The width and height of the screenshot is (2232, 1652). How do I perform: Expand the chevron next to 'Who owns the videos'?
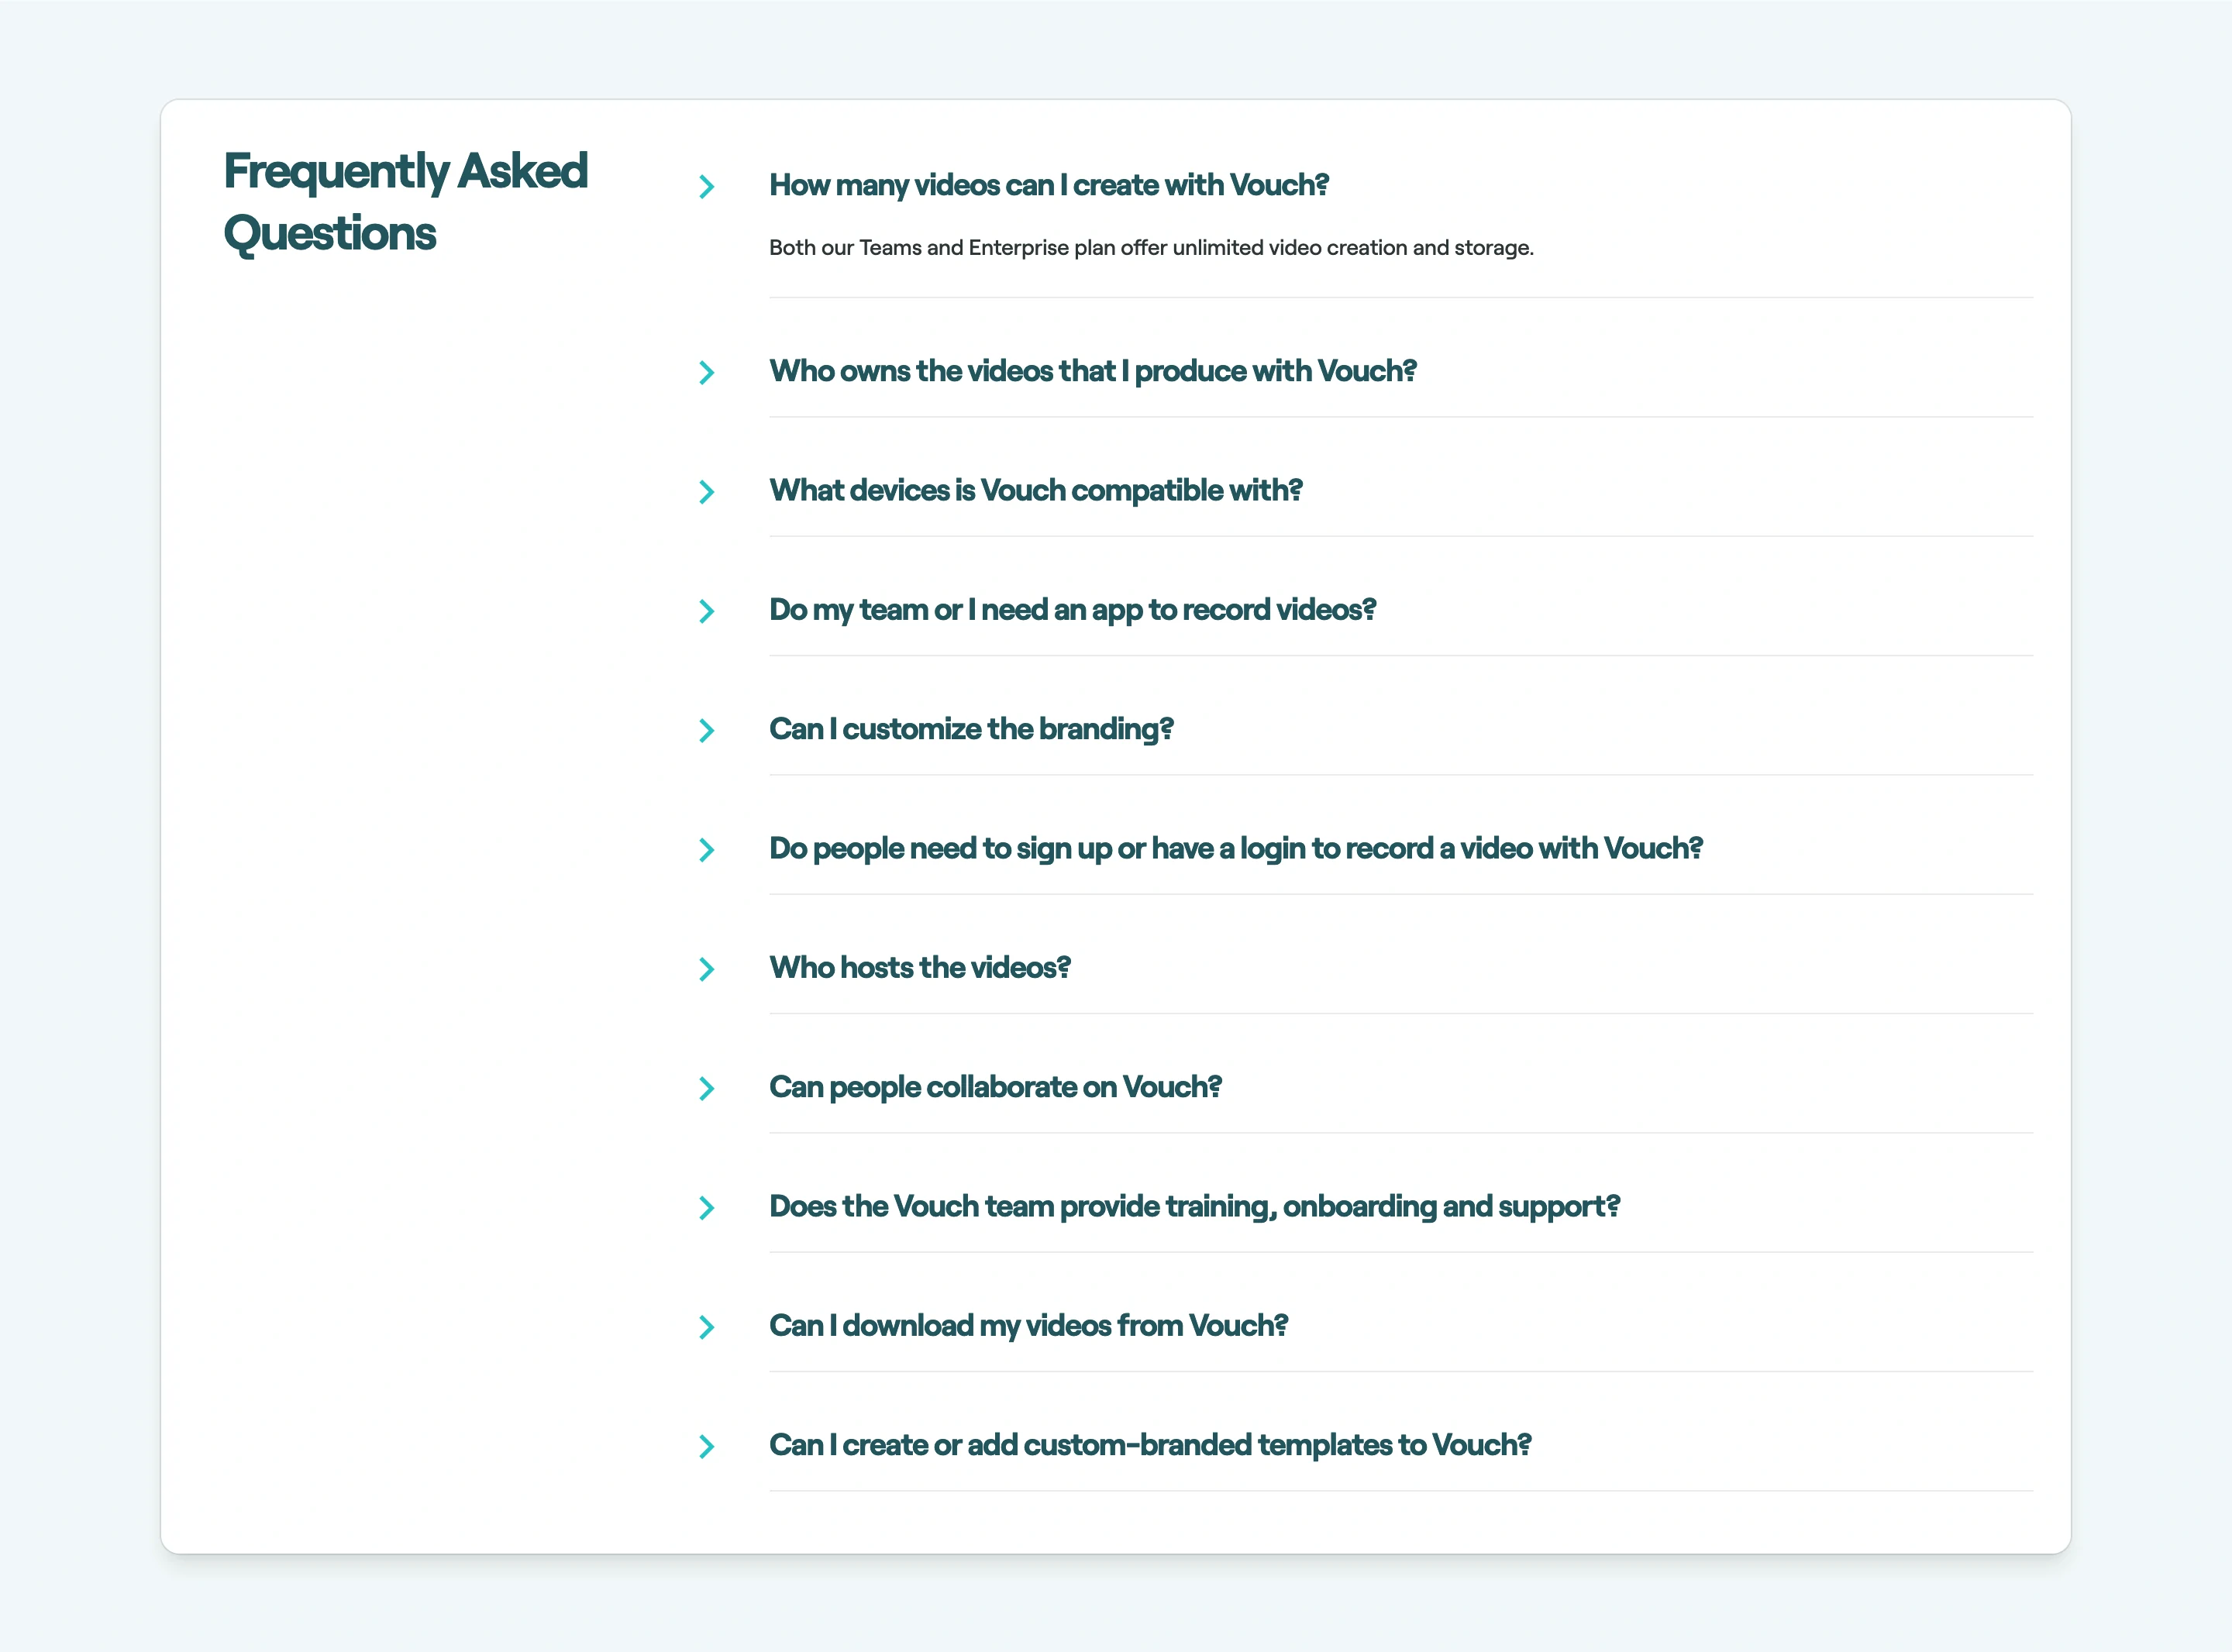[x=709, y=372]
